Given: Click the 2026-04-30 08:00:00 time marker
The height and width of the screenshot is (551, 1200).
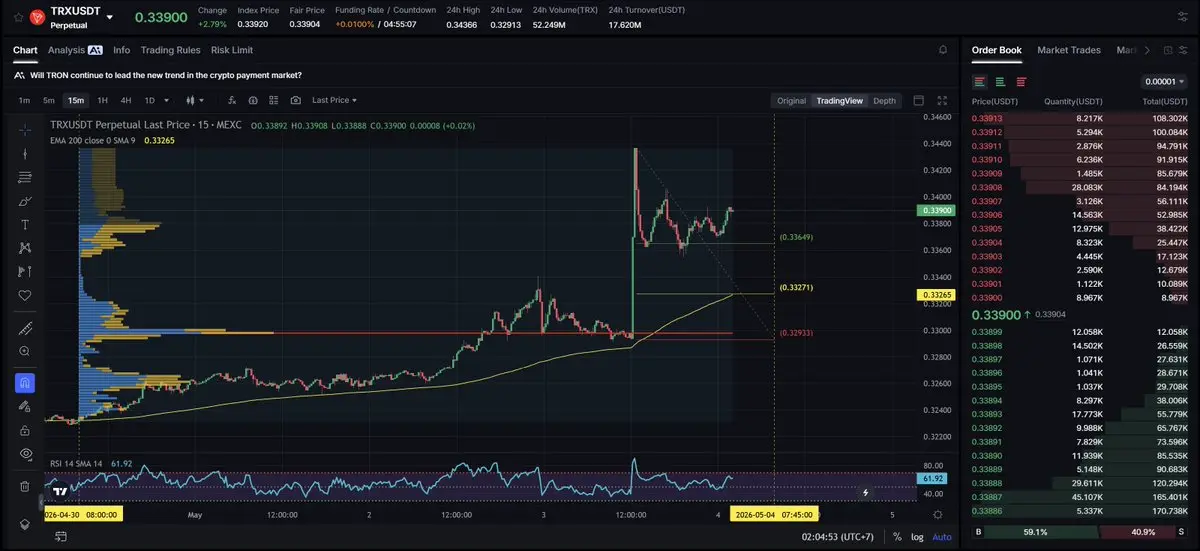Looking at the screenshot, I should point(82,514).
